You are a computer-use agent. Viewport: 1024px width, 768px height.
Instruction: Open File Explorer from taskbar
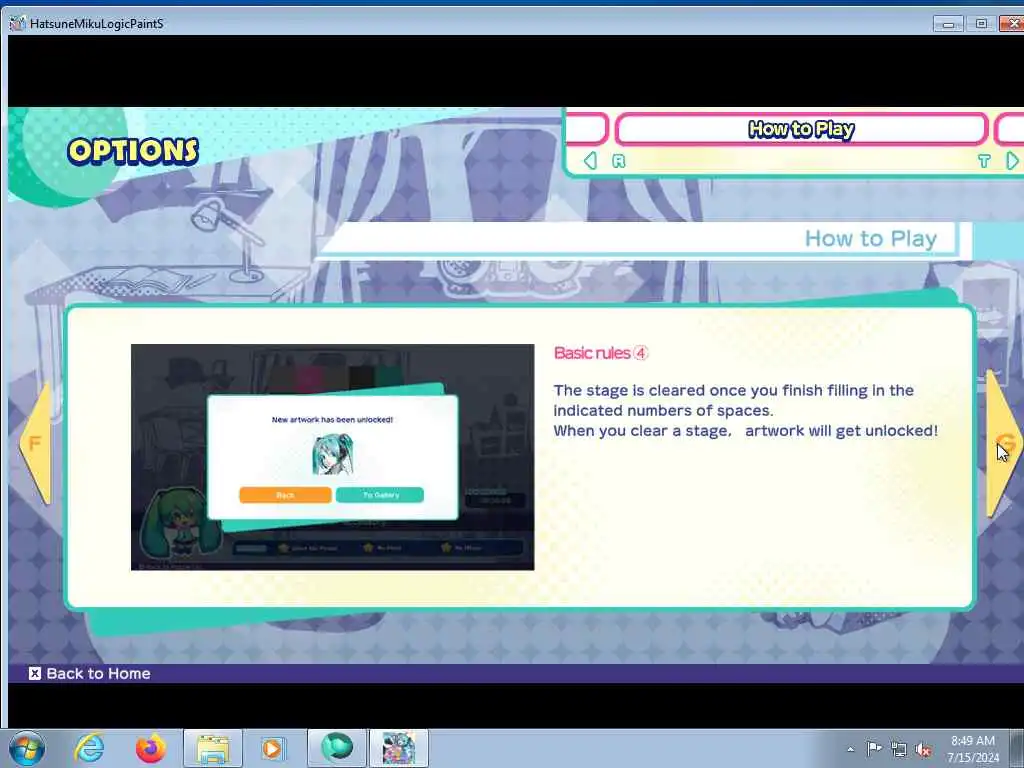tap(213, 748)
